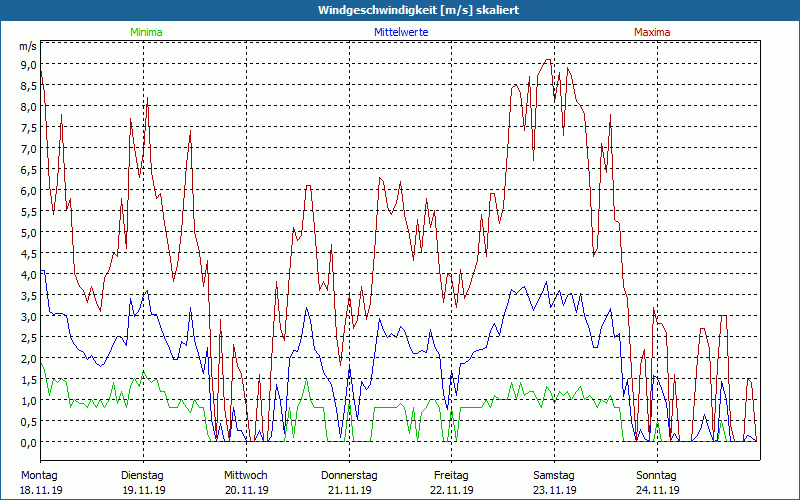Screen dimensions: 800x500
Task: Click the date 19.11.19
Action: point(144,490)
